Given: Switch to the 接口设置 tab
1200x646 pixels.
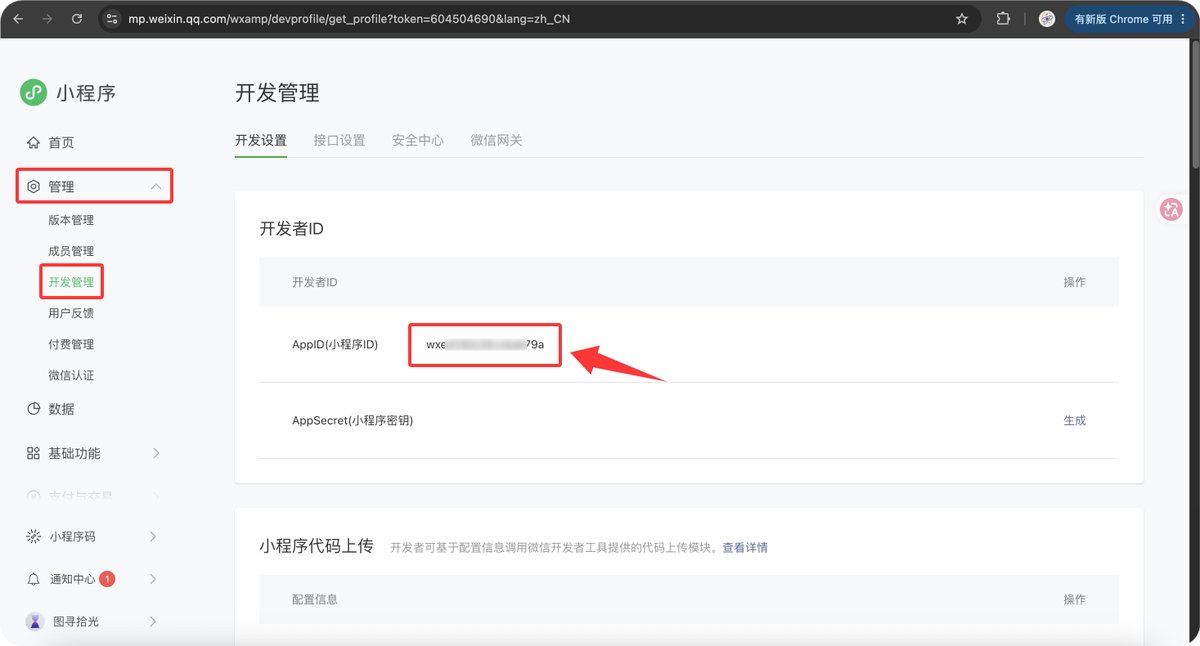Looking at the screenshot, I should click(339, 141).
